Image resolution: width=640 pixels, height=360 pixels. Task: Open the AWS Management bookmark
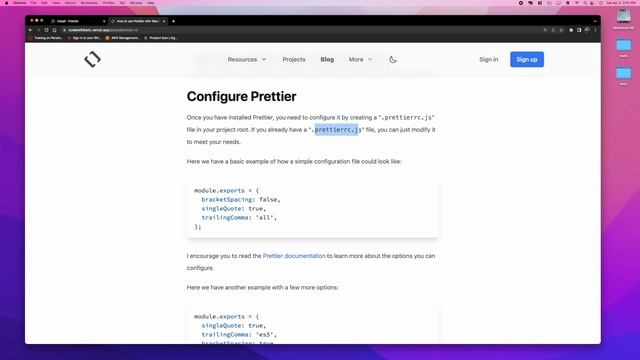pos(122,38)
